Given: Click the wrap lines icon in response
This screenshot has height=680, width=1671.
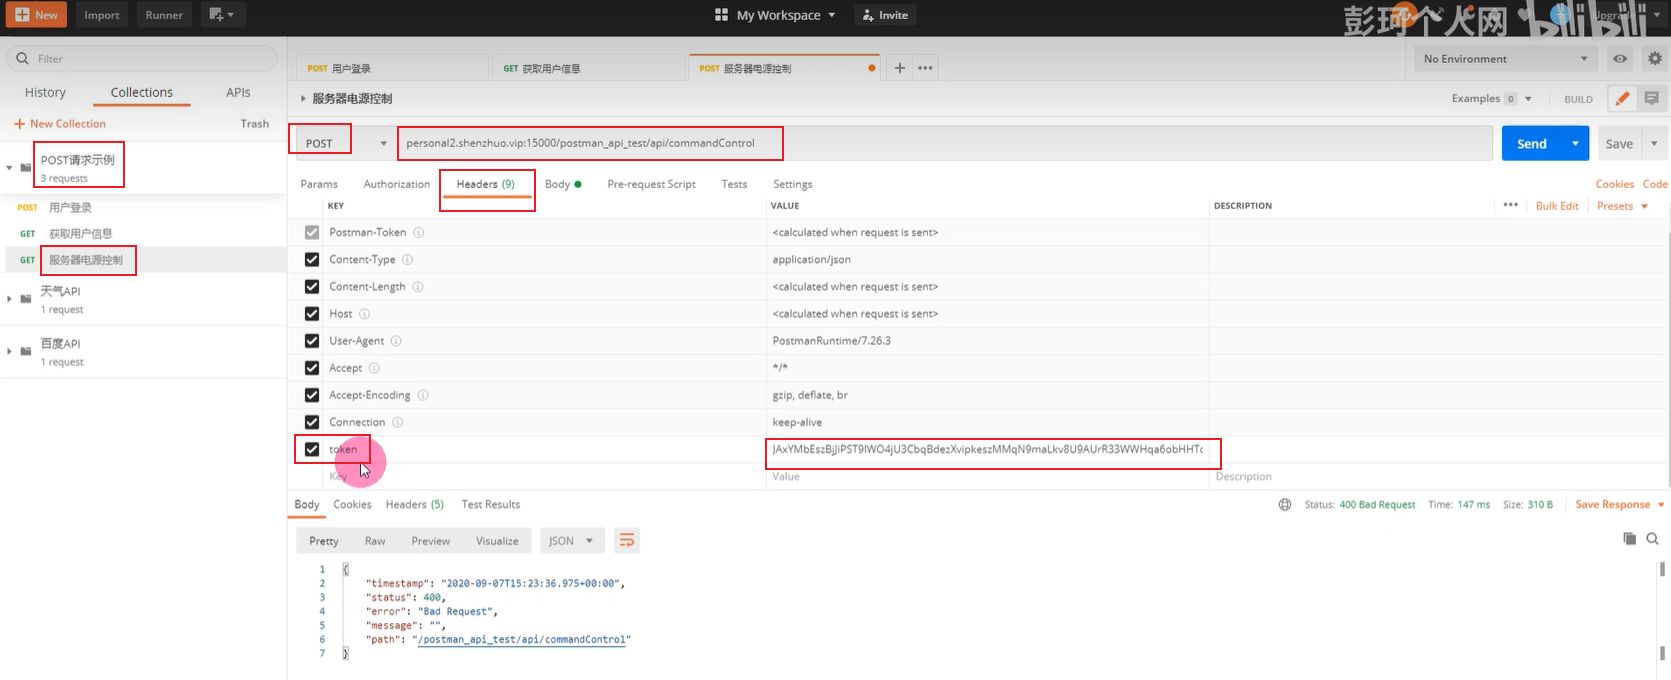Looking at the screenshot, I should click(626, 541).
